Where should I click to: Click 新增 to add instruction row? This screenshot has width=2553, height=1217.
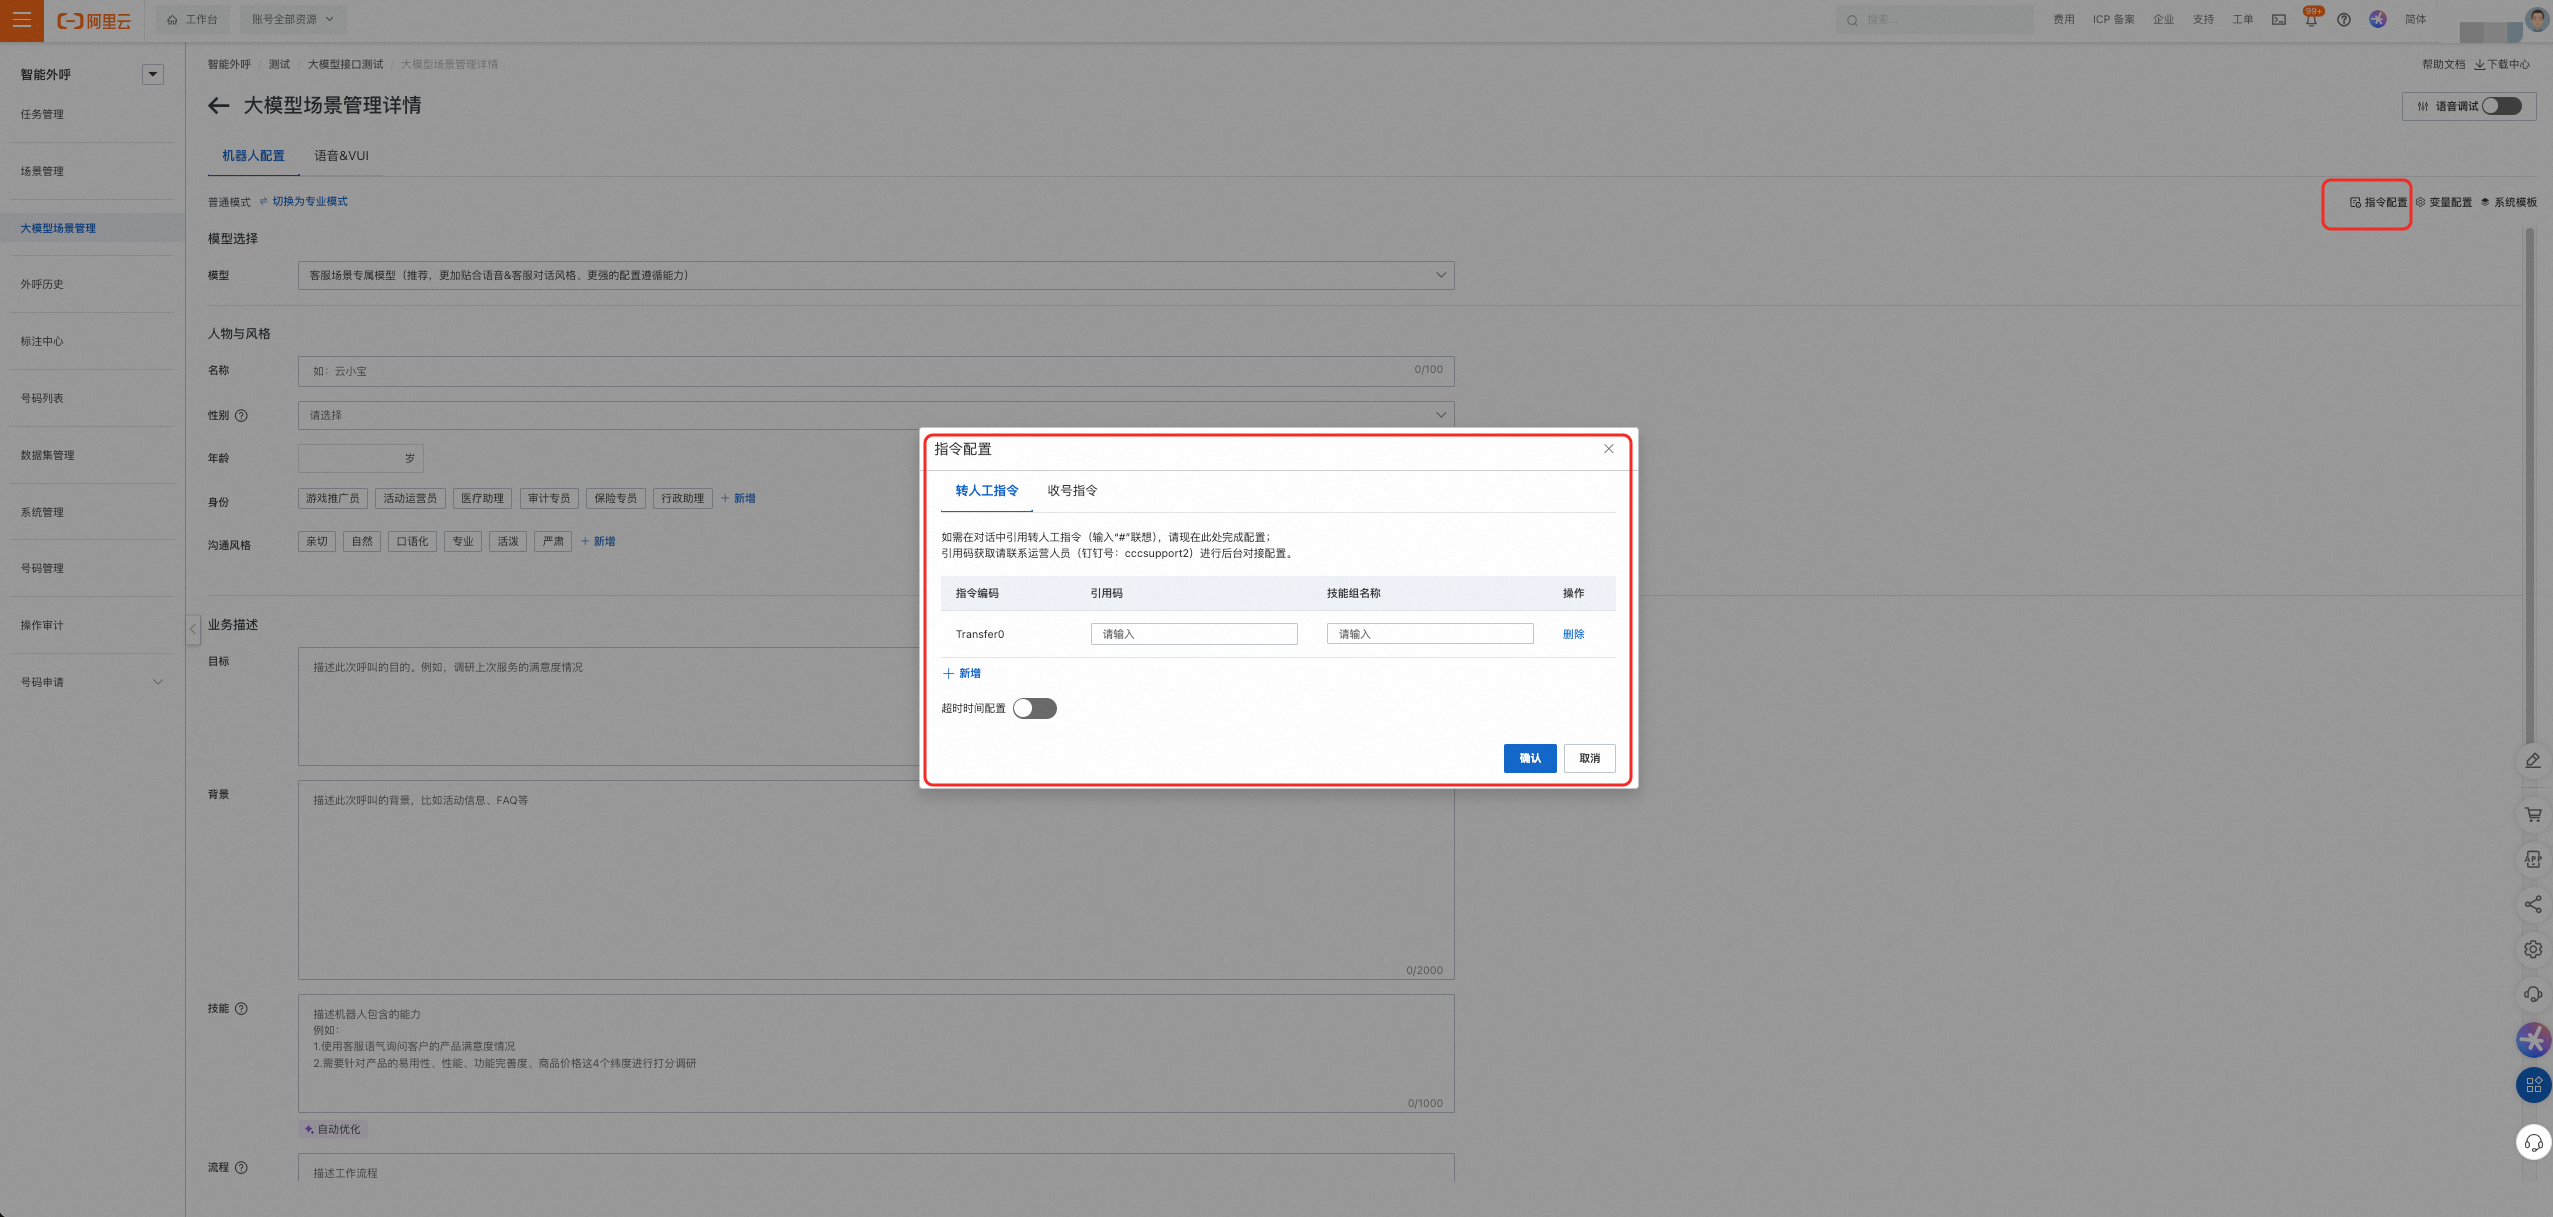point(962,674)
